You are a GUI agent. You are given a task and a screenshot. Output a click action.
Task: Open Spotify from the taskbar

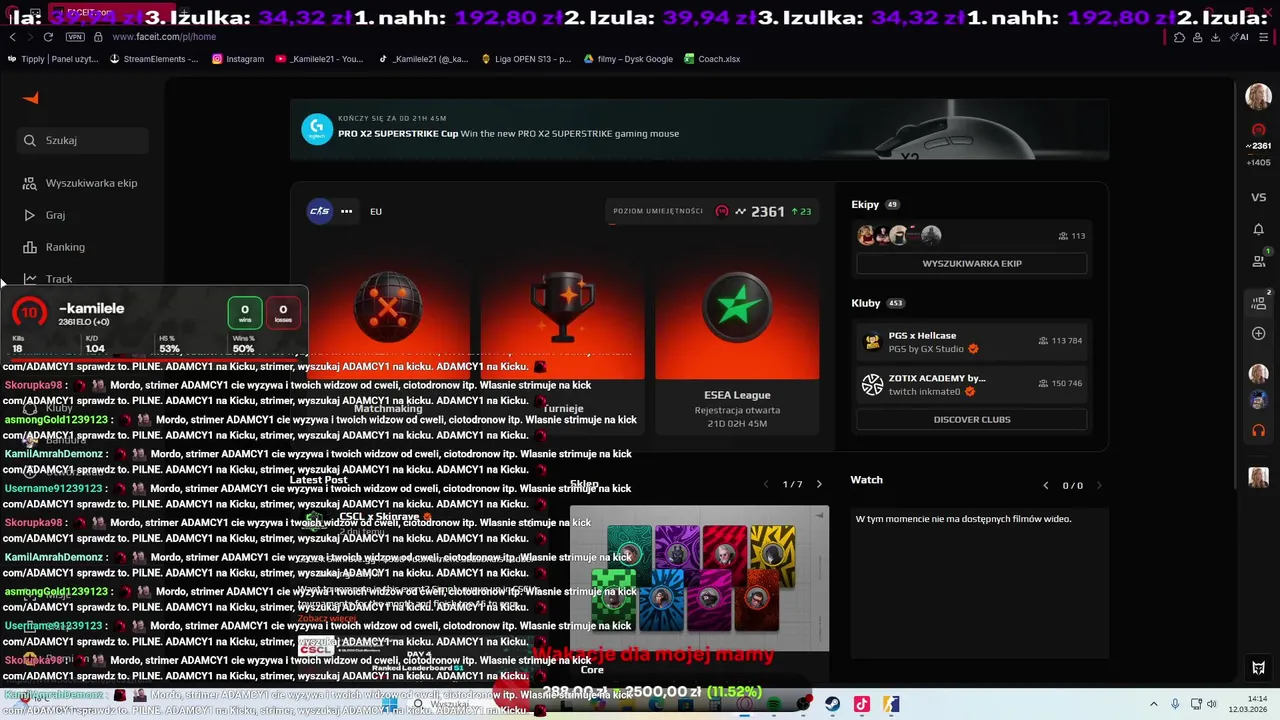click(775, 704)
